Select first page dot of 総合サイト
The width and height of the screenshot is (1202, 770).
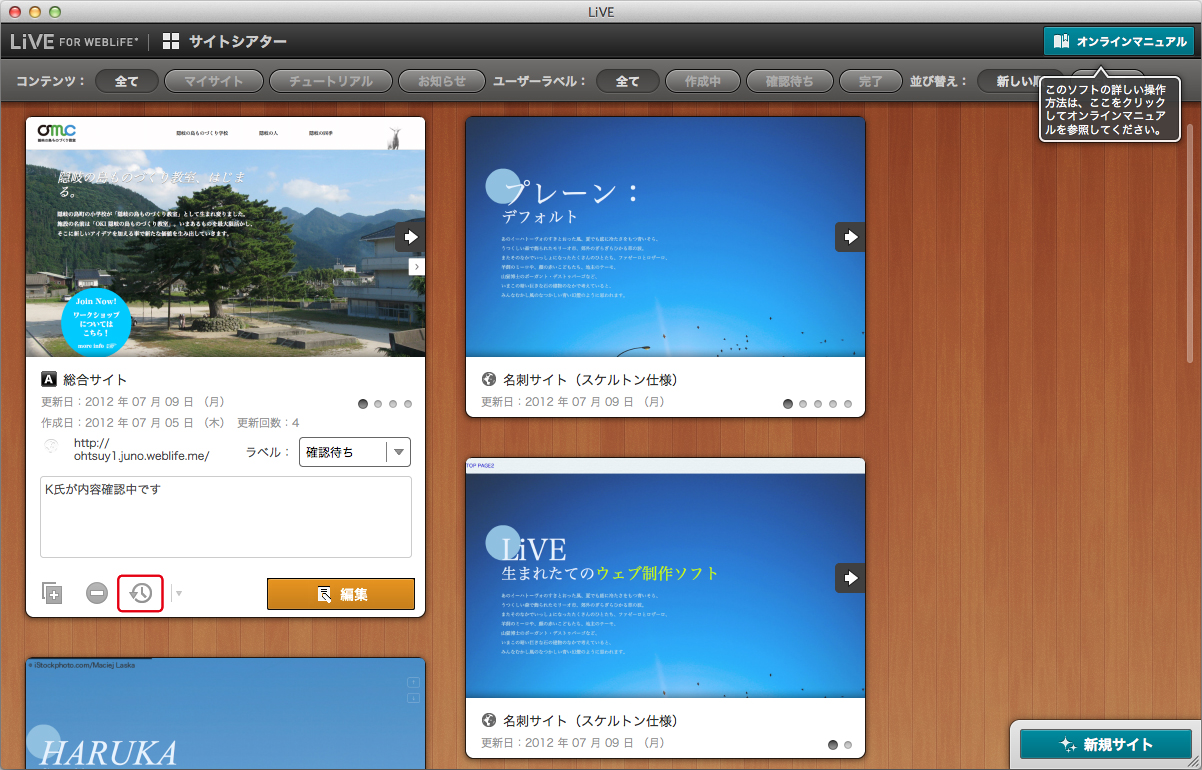pos(364,404)
